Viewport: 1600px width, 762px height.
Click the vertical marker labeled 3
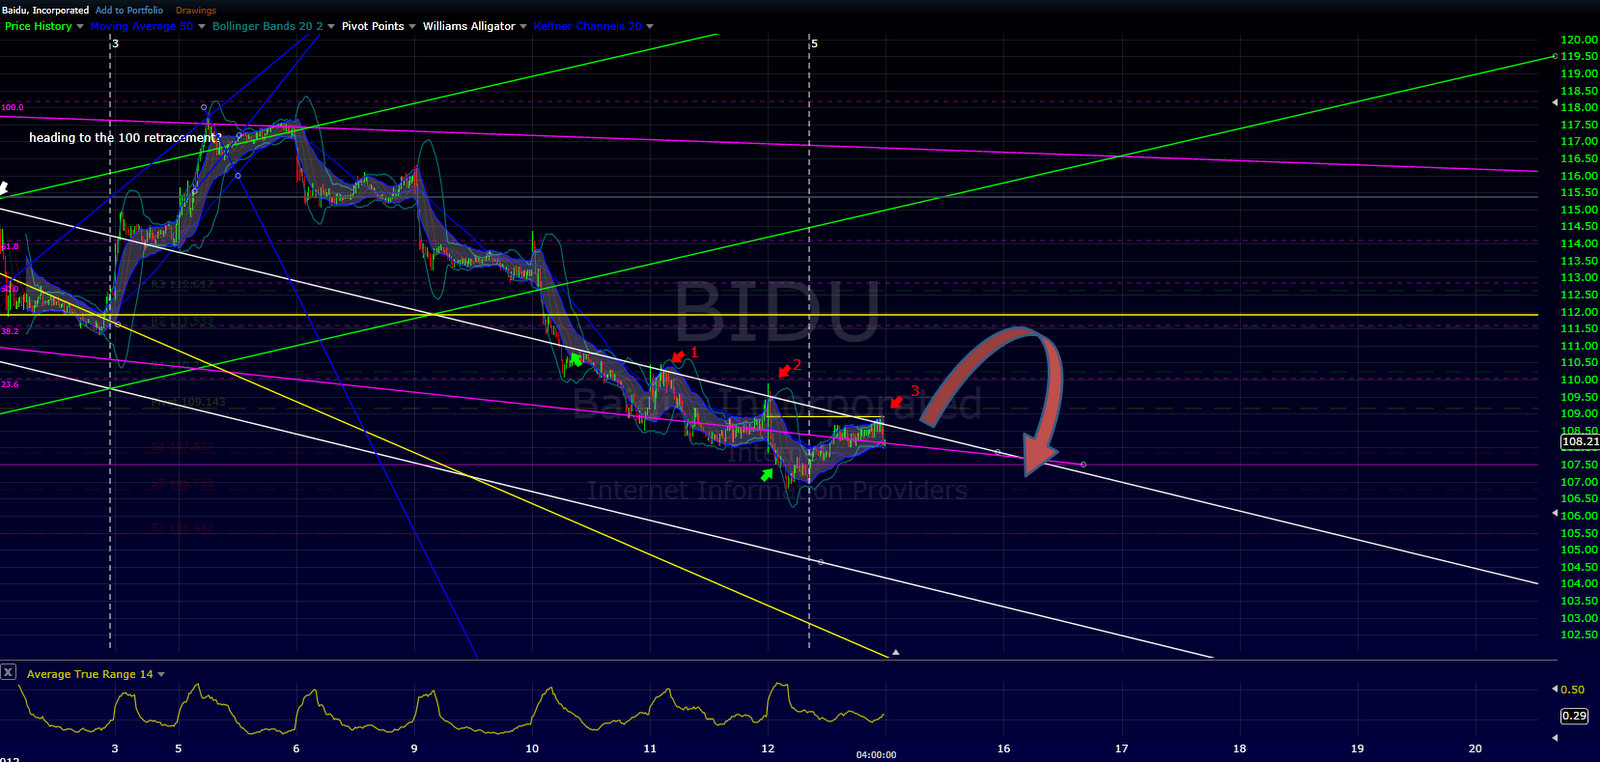pyautogui.click(x=115, y=44)
